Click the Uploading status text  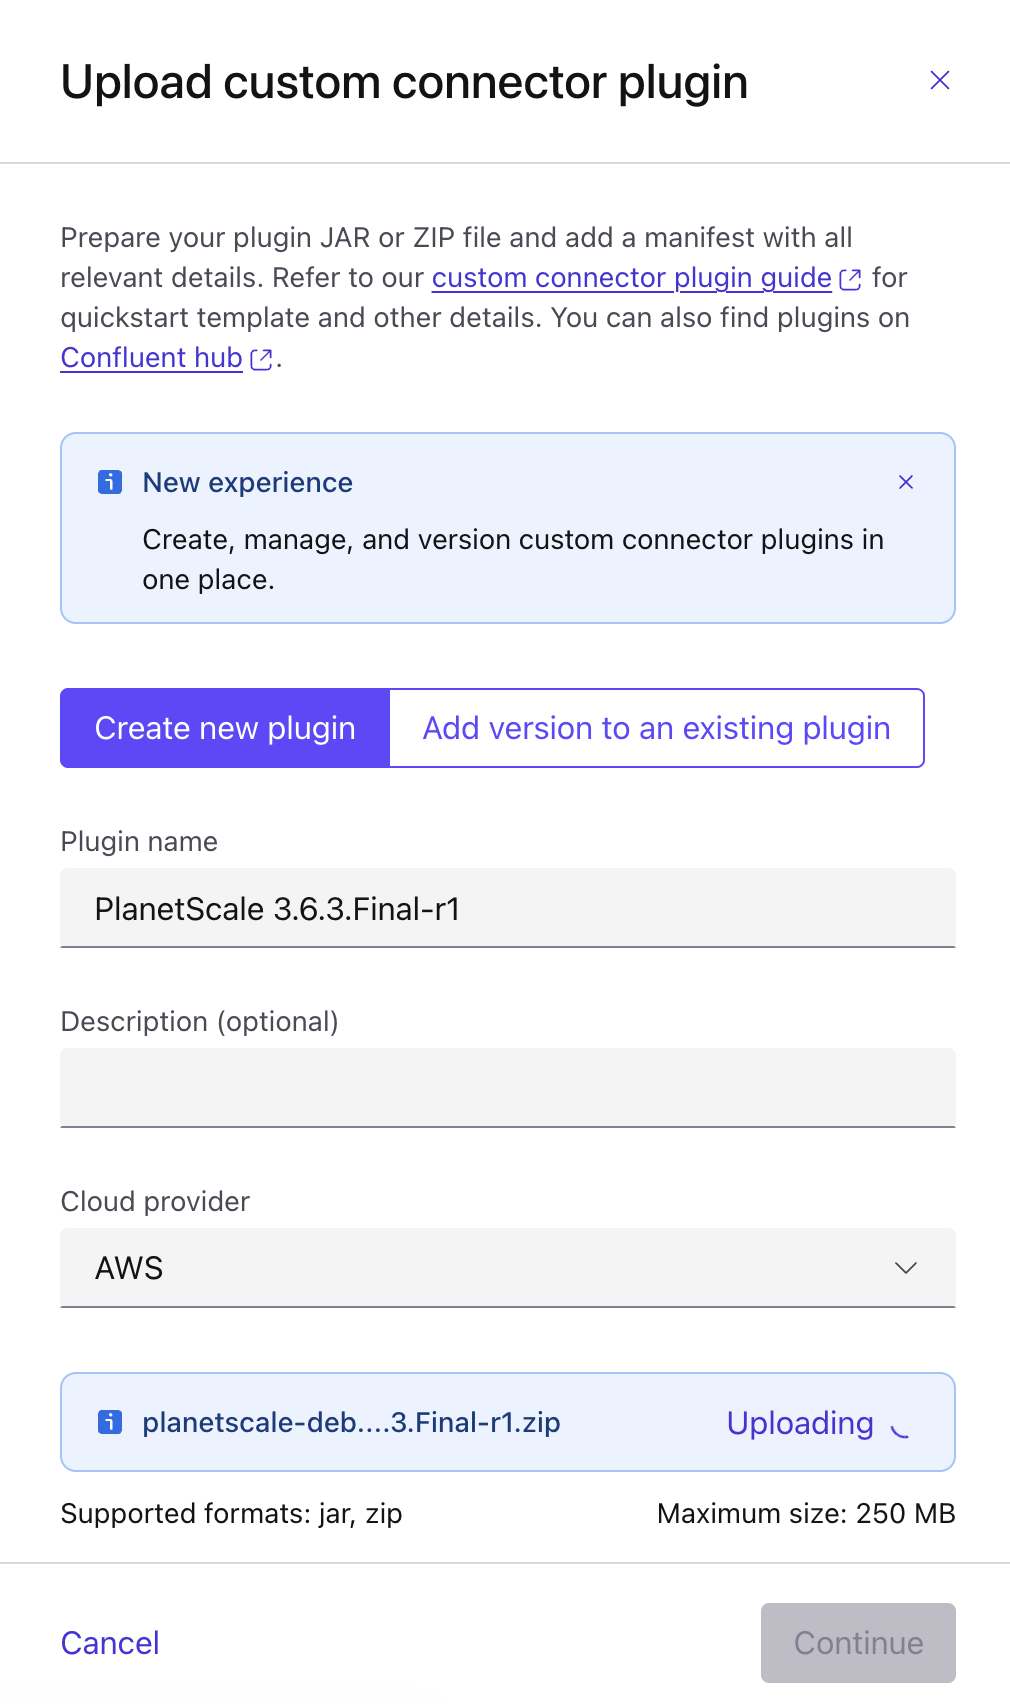800,1423
